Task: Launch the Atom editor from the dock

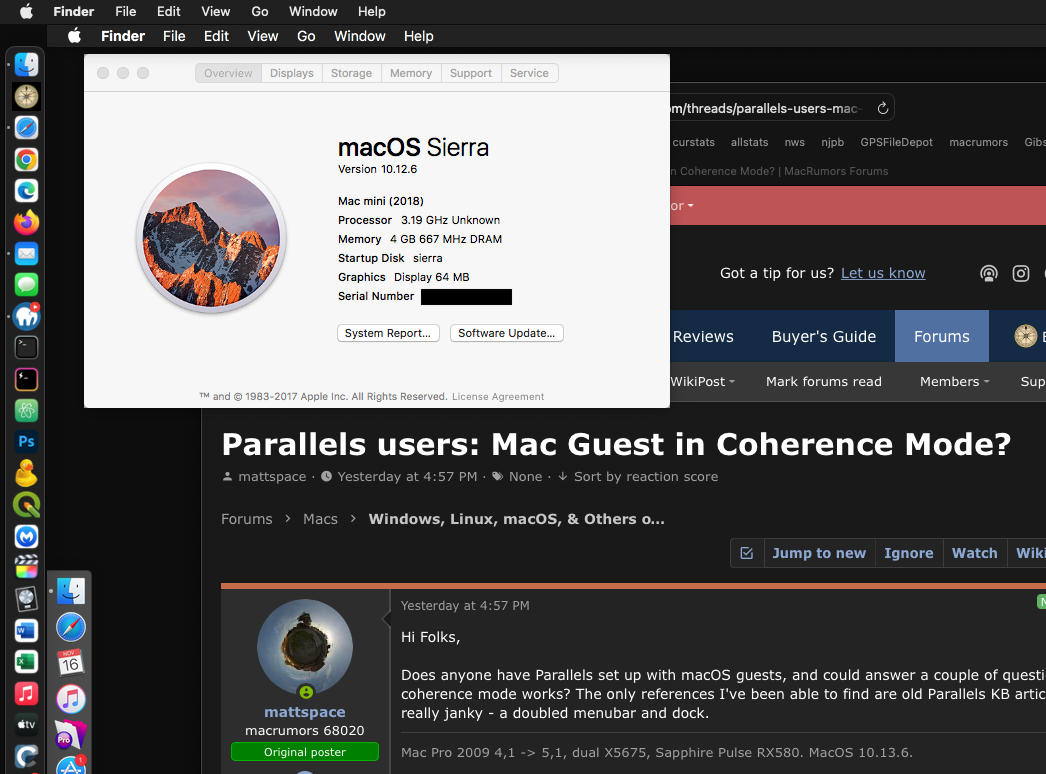Action: [x=26, y=410]
